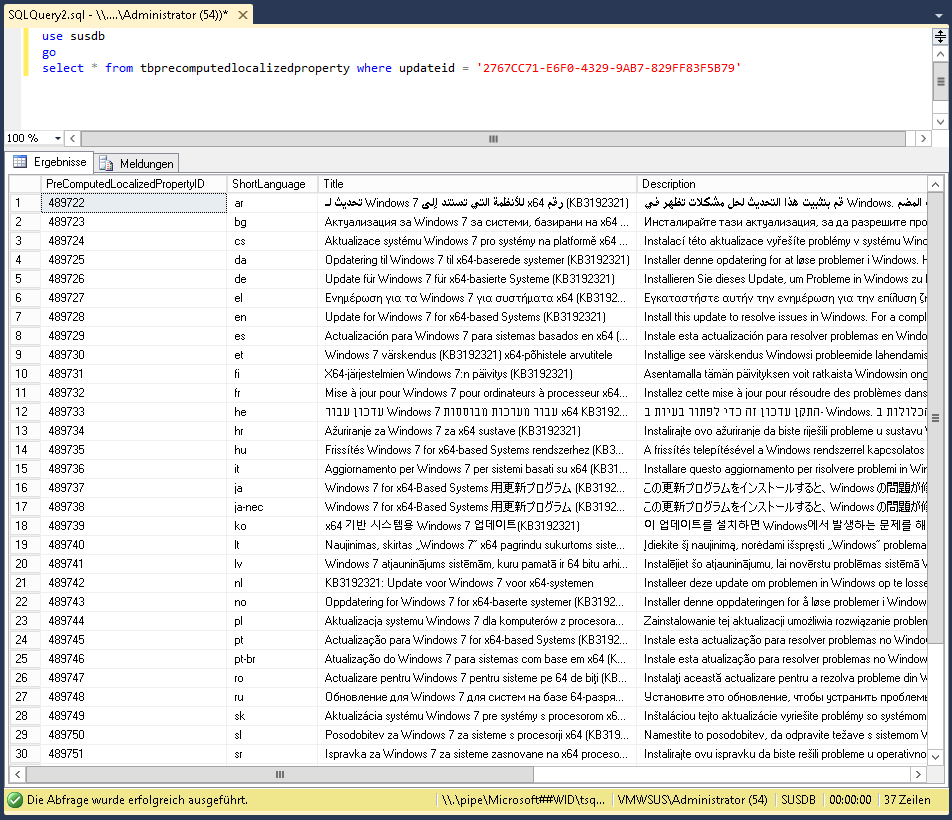Click the results grid select-all corner
Image resolution: width=952 pixels, height=820 pixels.
point(26,184)
